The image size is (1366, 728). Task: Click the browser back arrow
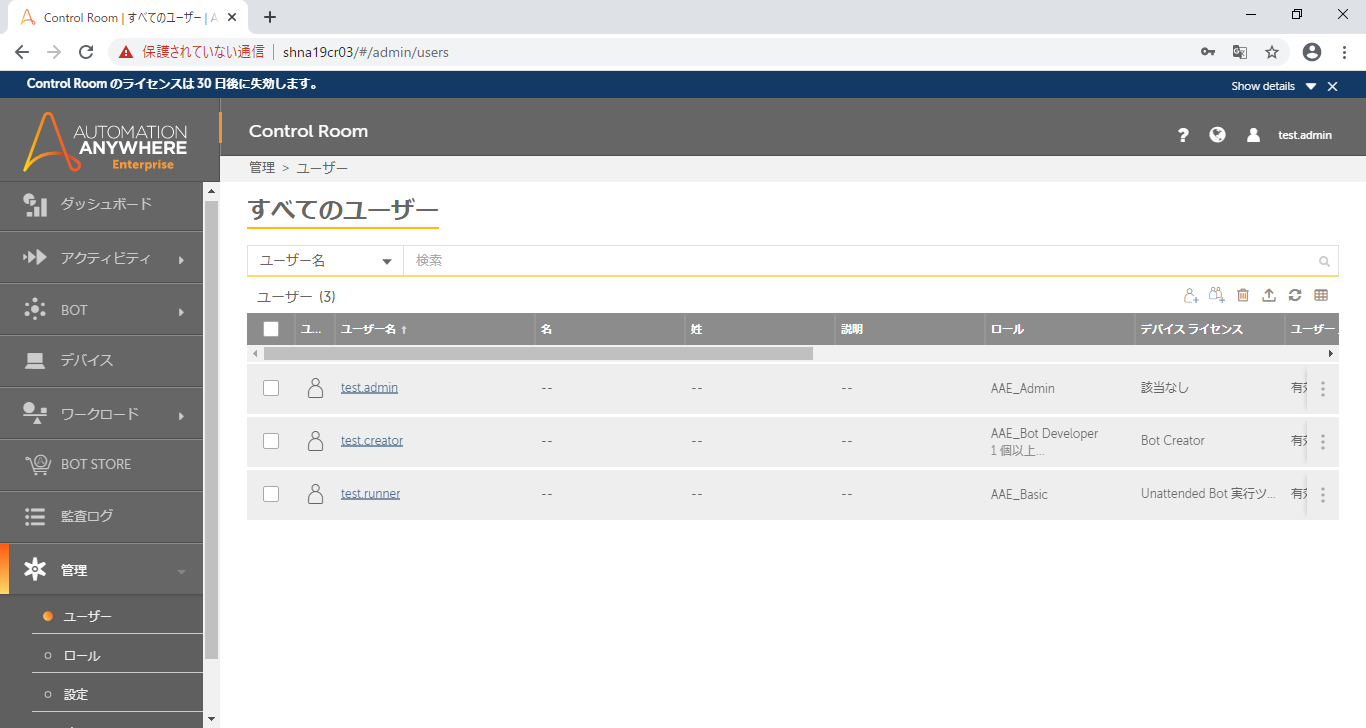click(x=22, y=52)
